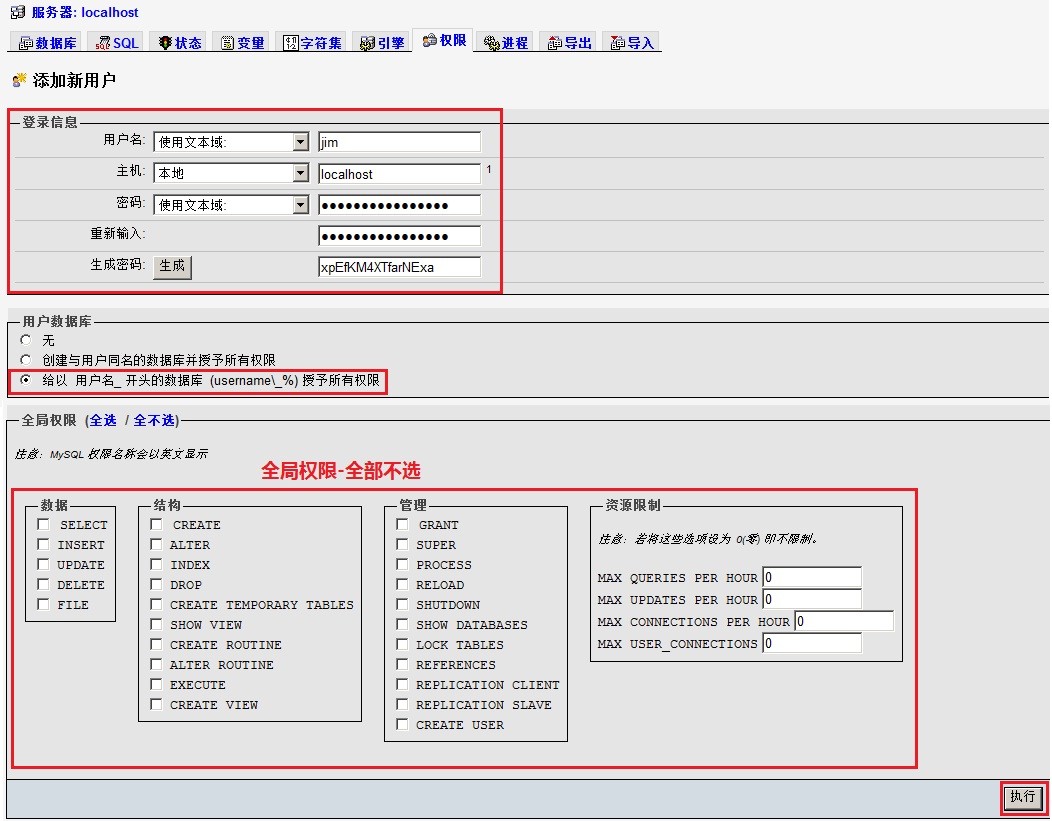Switch to the 导入 tab

point(632,43)
